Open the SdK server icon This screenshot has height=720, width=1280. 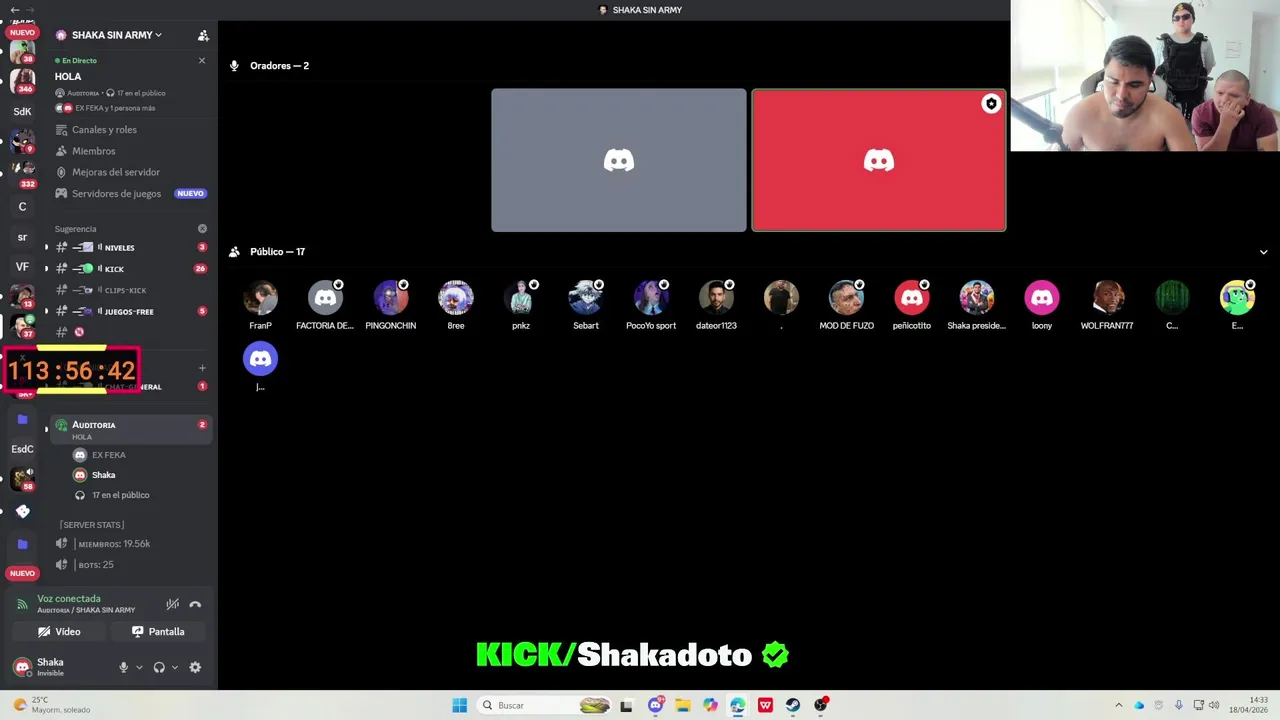tap(22, 112)
